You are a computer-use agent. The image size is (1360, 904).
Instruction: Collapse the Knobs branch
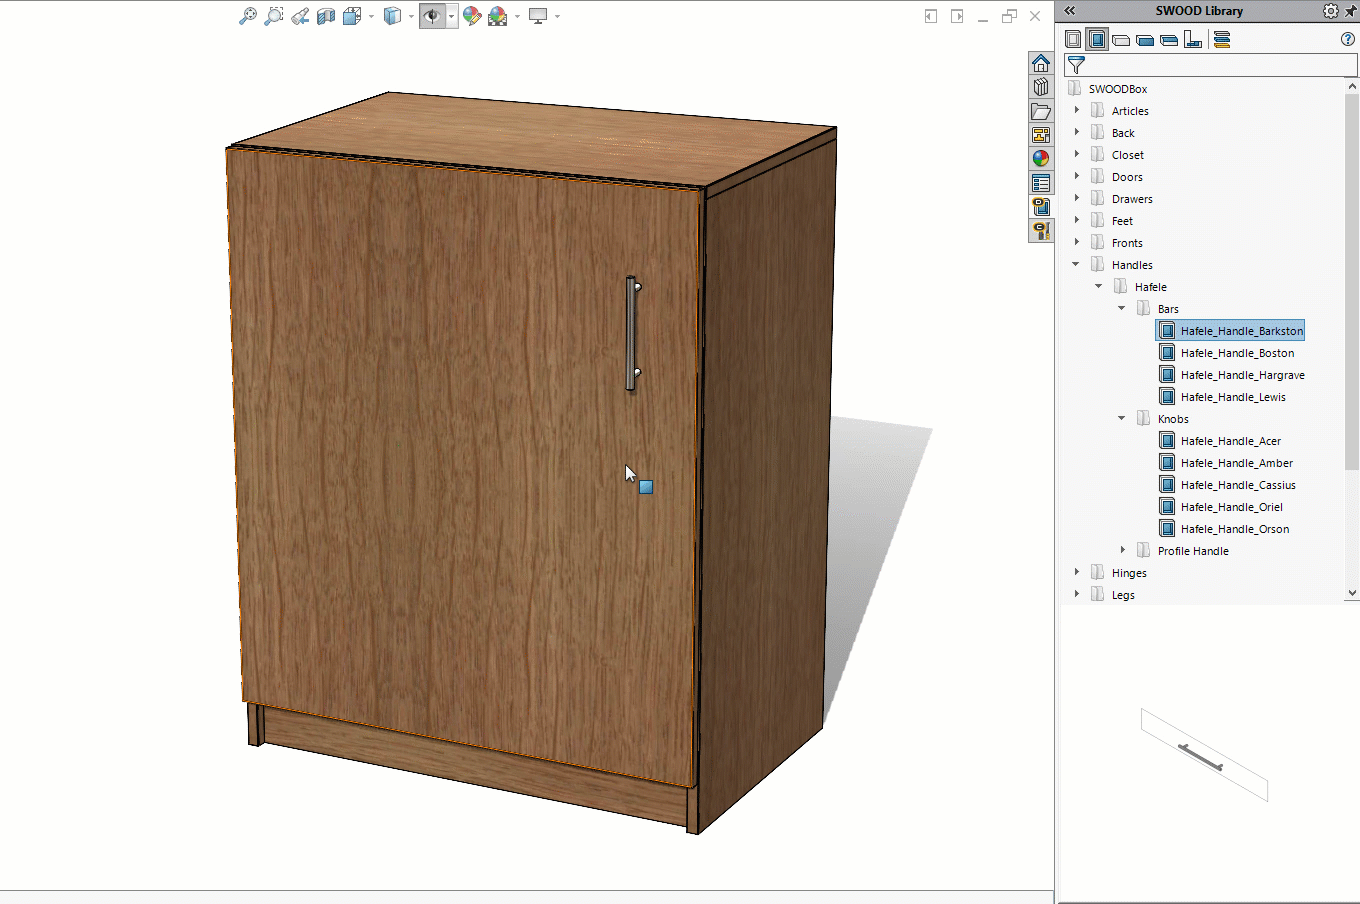tap(1121, 418)
